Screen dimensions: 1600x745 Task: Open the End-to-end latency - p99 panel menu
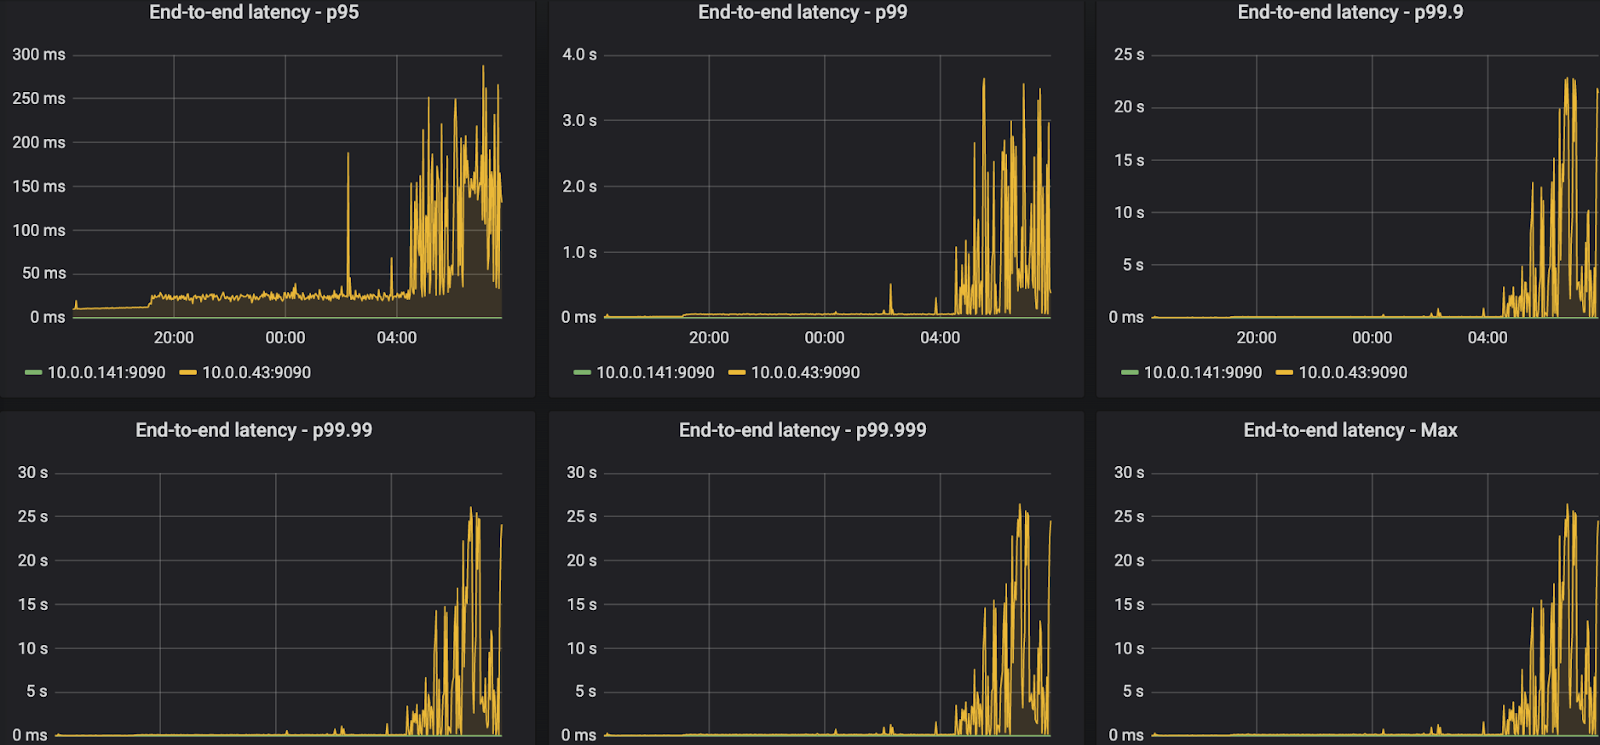802,13
